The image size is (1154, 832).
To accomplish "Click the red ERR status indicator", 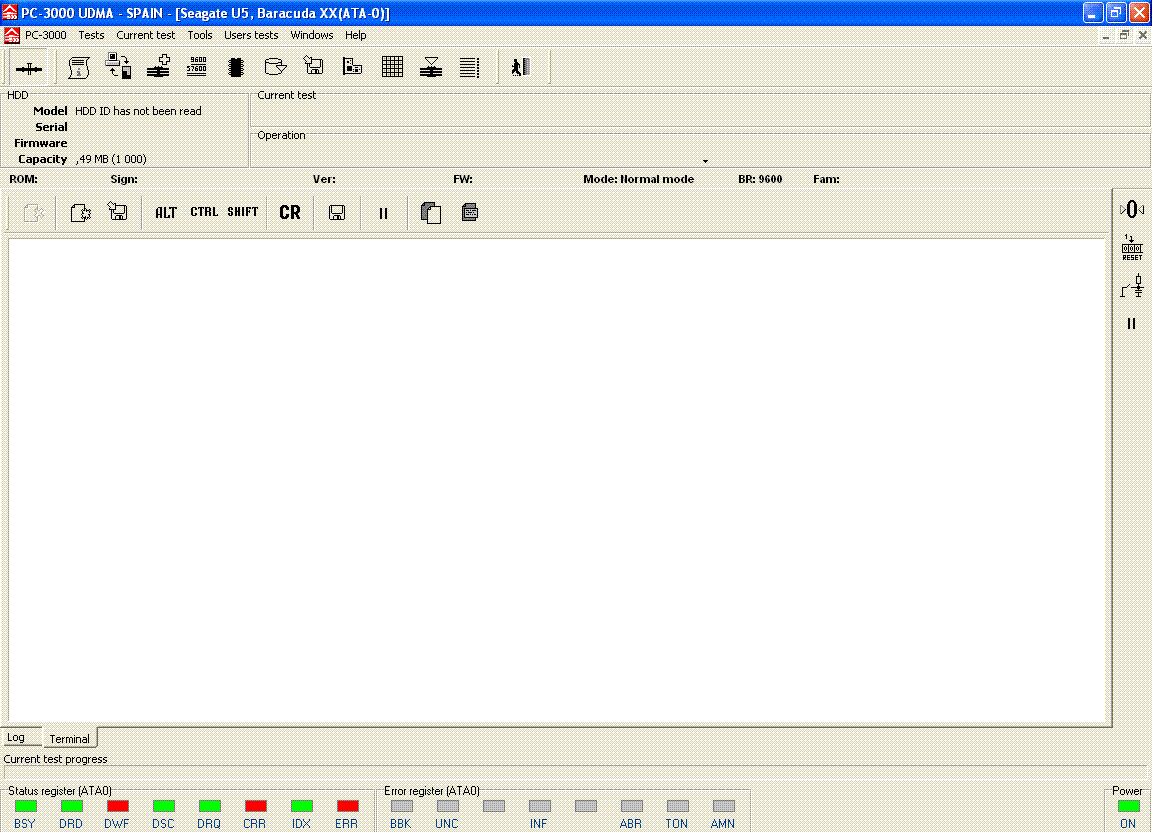I will pos(347,806).
